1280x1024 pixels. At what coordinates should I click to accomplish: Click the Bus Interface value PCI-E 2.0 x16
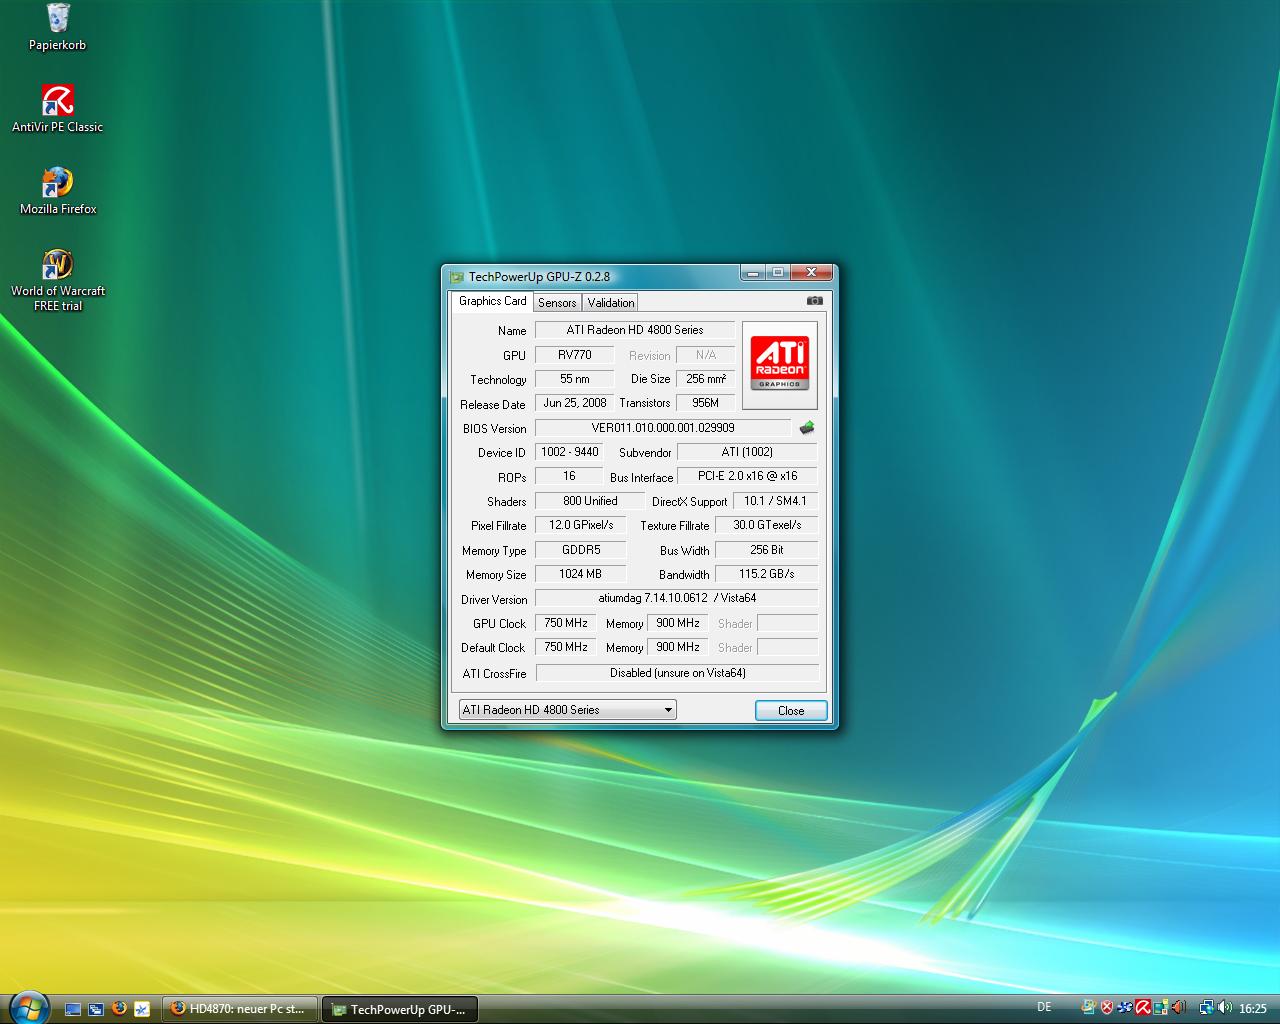click(x=747, y=476)
